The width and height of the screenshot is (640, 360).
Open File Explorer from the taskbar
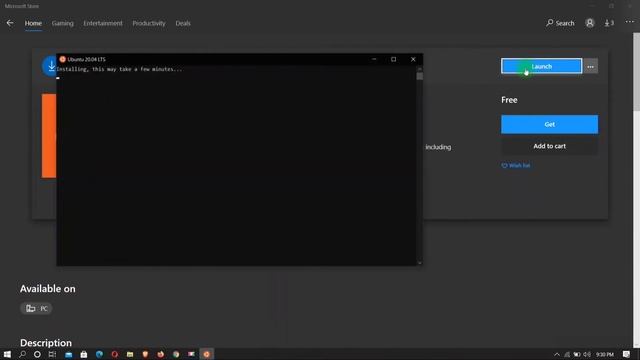click(x=130, y=354)
